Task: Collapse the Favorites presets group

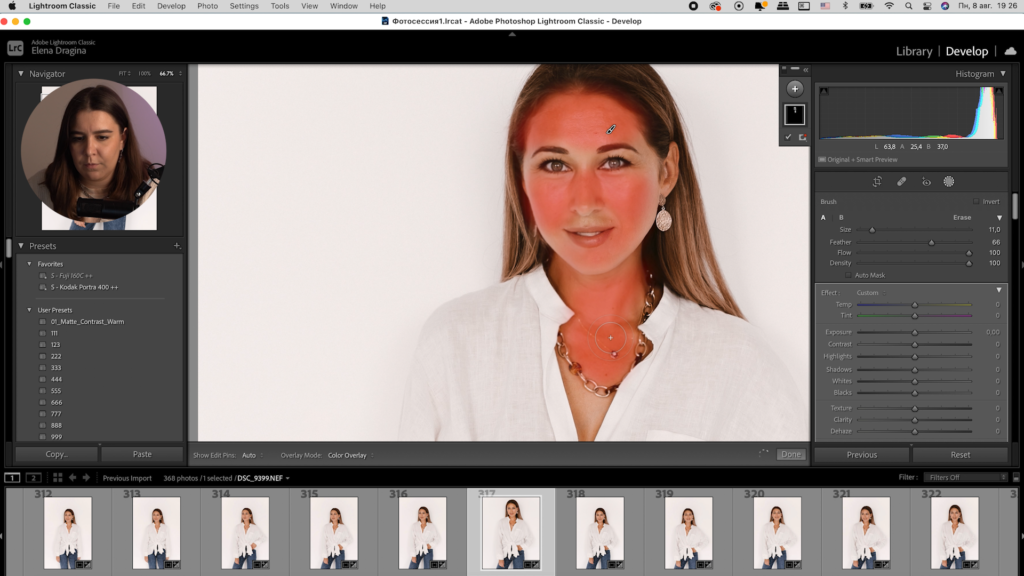Action: coord(29,264)
